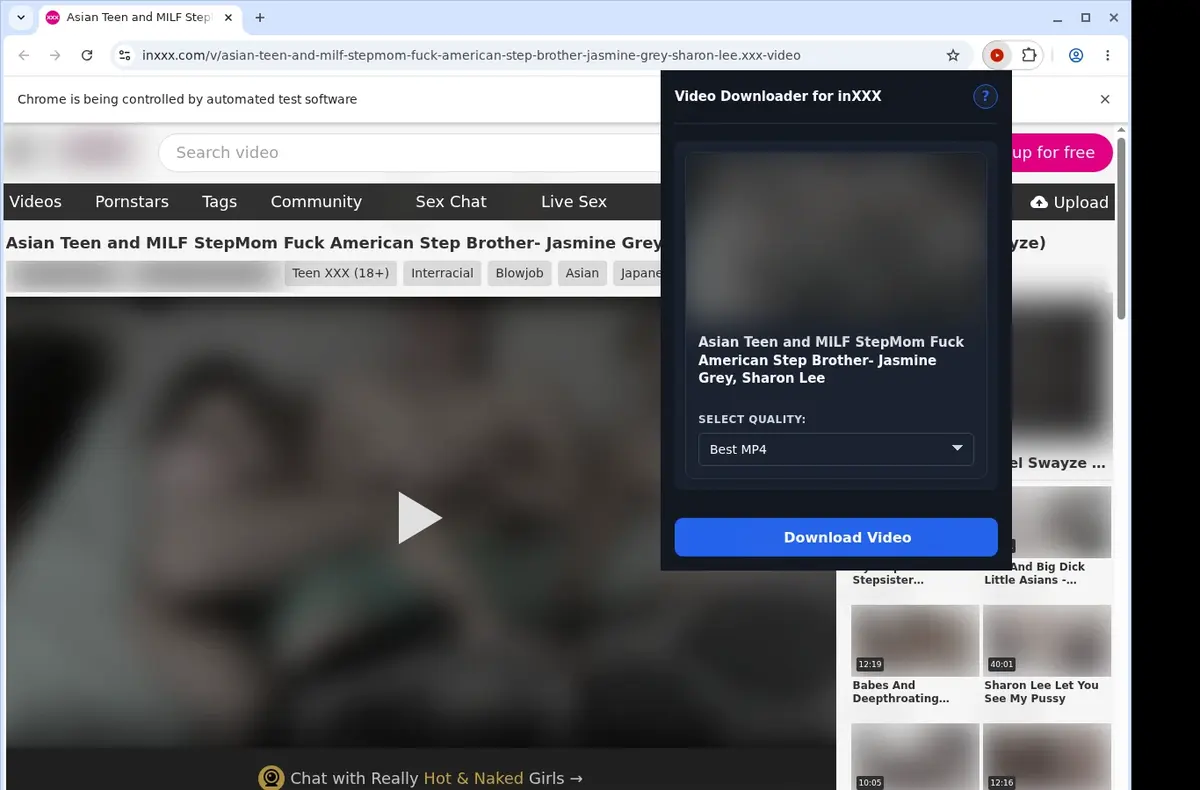Start playback with the large play triangle

420,518
